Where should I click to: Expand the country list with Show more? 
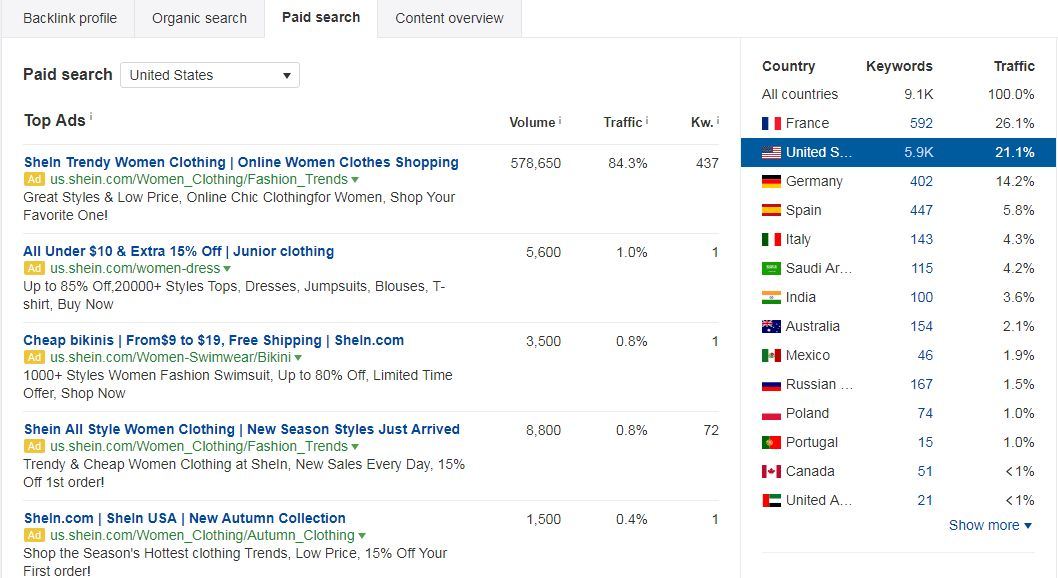(x=990, y=525)
